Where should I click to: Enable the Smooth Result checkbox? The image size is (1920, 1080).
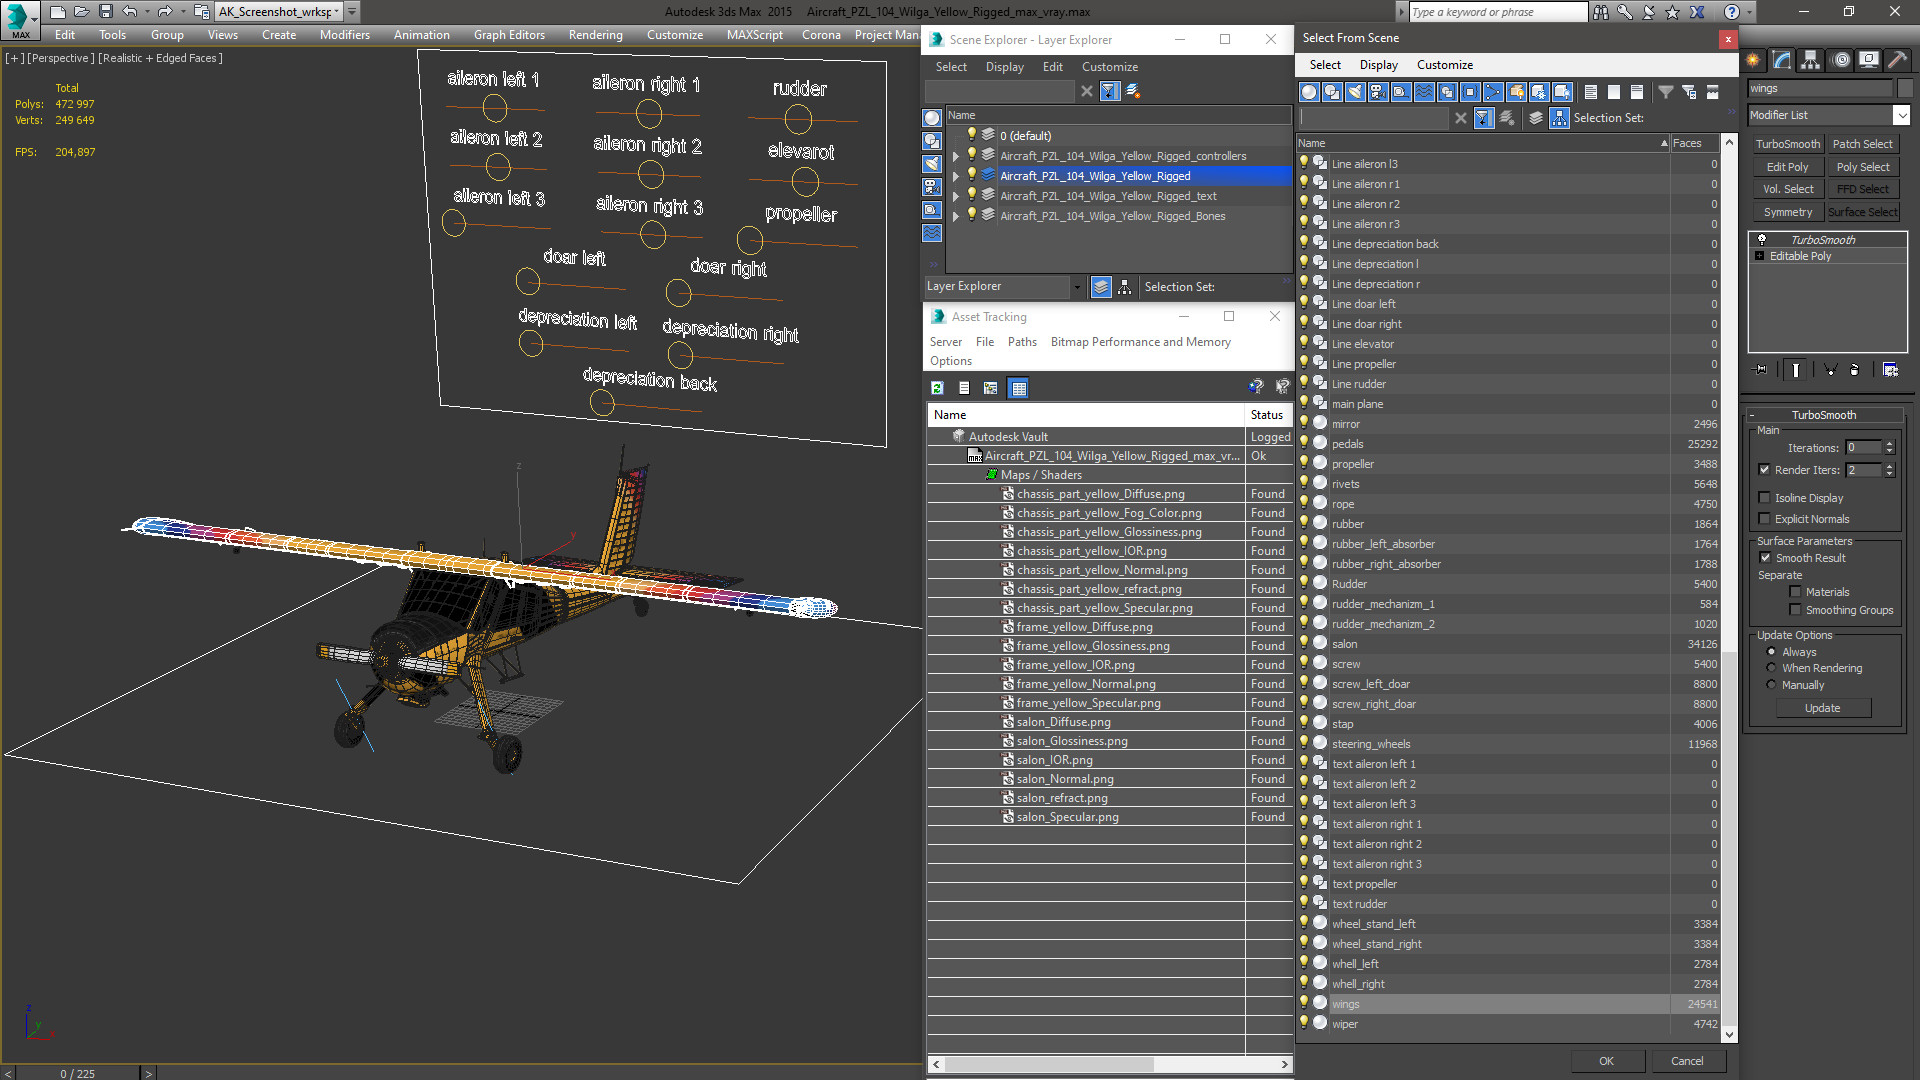point(1766,558)
